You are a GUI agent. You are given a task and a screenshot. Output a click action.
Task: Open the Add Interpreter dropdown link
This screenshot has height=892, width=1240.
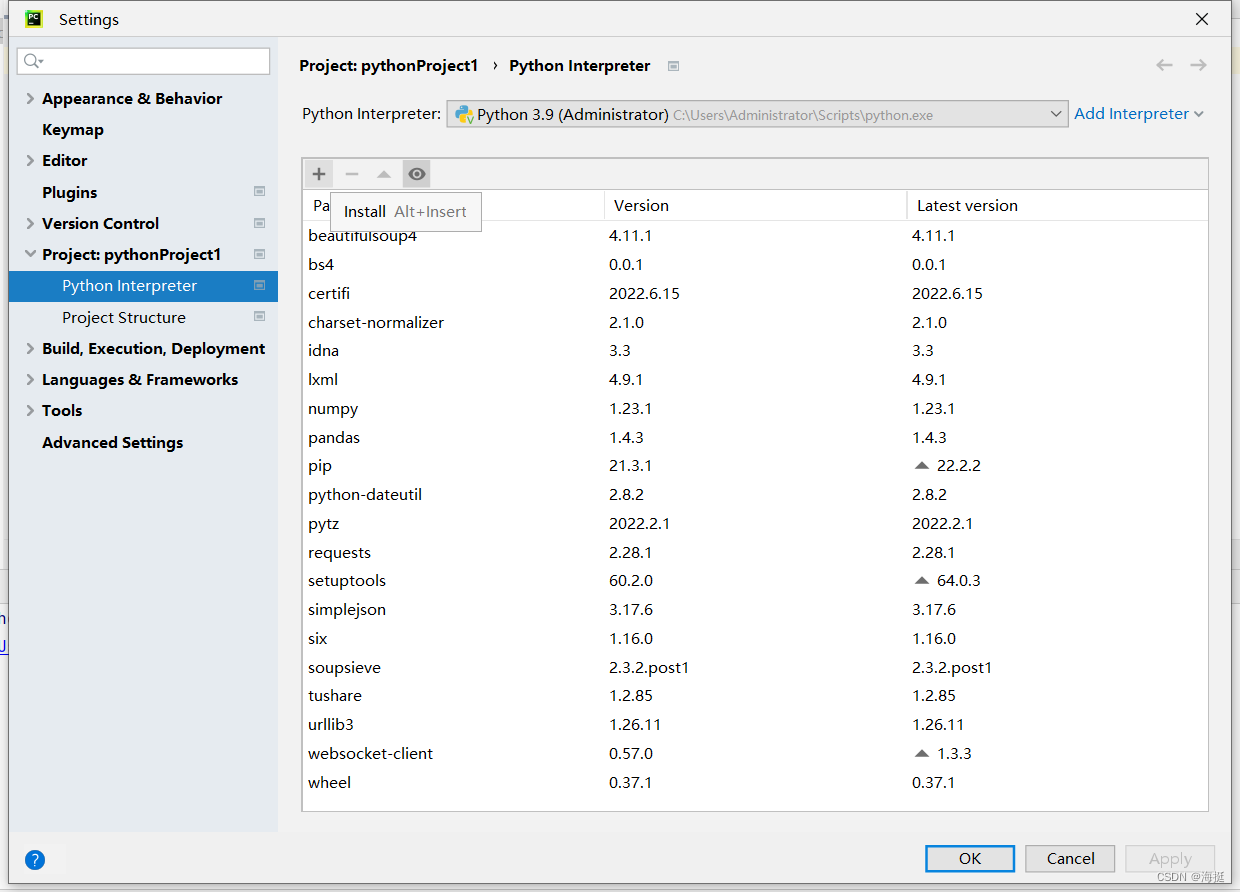click(1139, 114)
